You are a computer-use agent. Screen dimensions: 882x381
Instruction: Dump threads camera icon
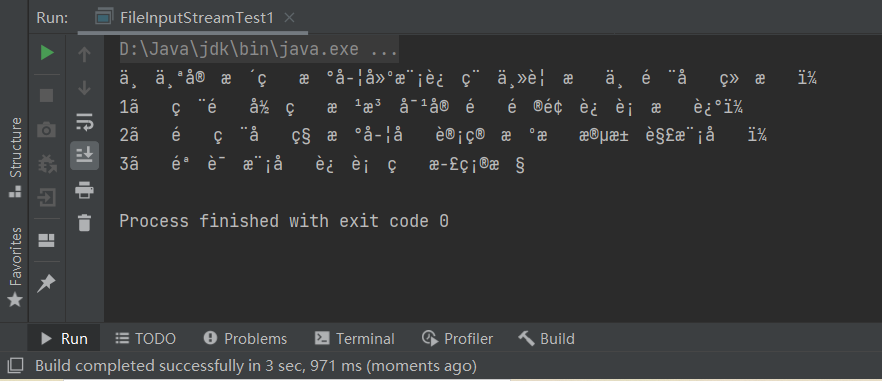(47, 131)
